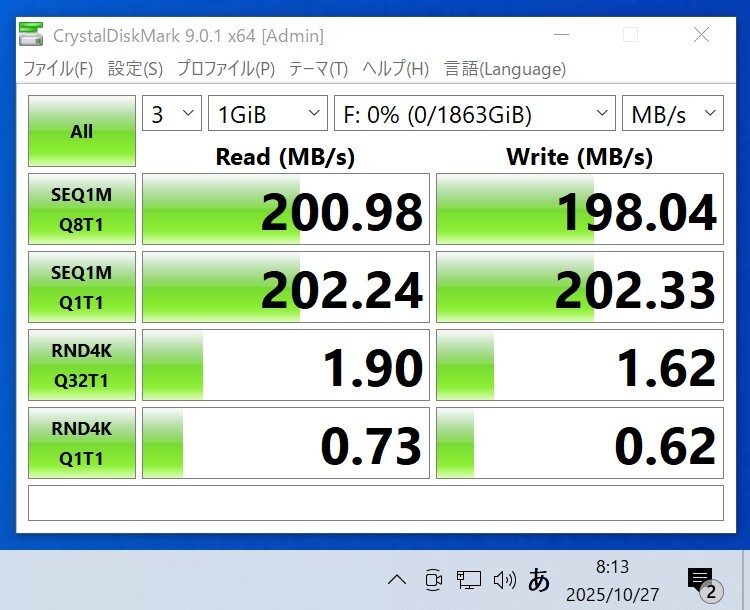Start the RND4K Q1T1 test
Viewport: 750px width, 610px height.
click(x=82, y=443)
